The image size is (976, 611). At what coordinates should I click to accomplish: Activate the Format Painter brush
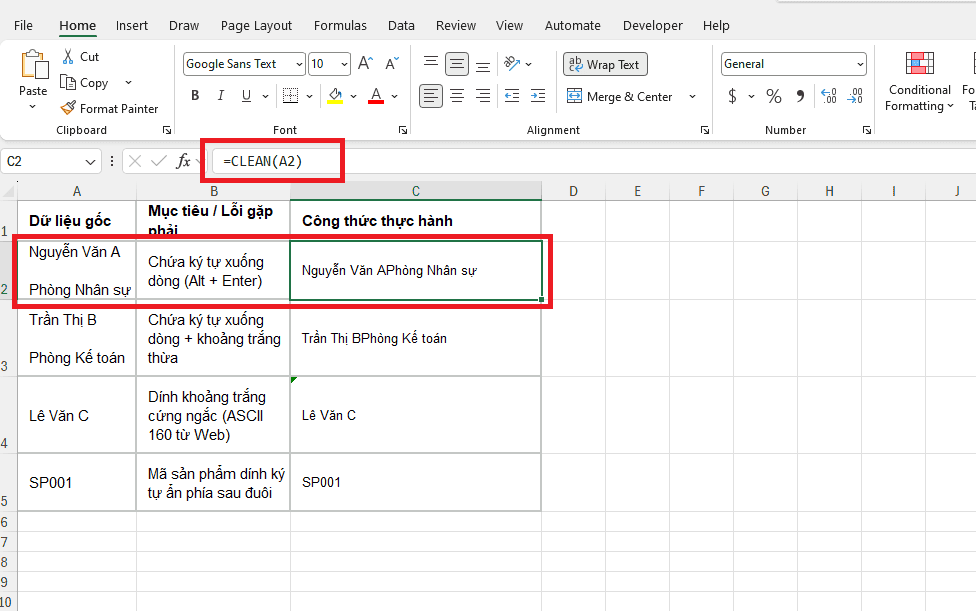tap(68, 108)
